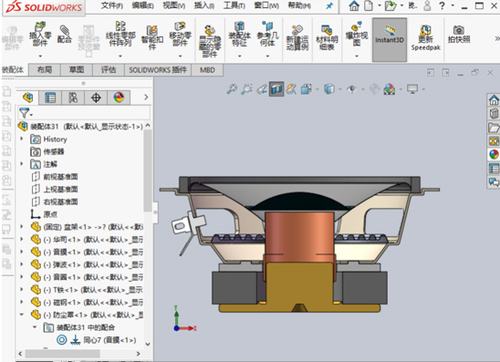Expand the History tree node

tap(22, 139)
